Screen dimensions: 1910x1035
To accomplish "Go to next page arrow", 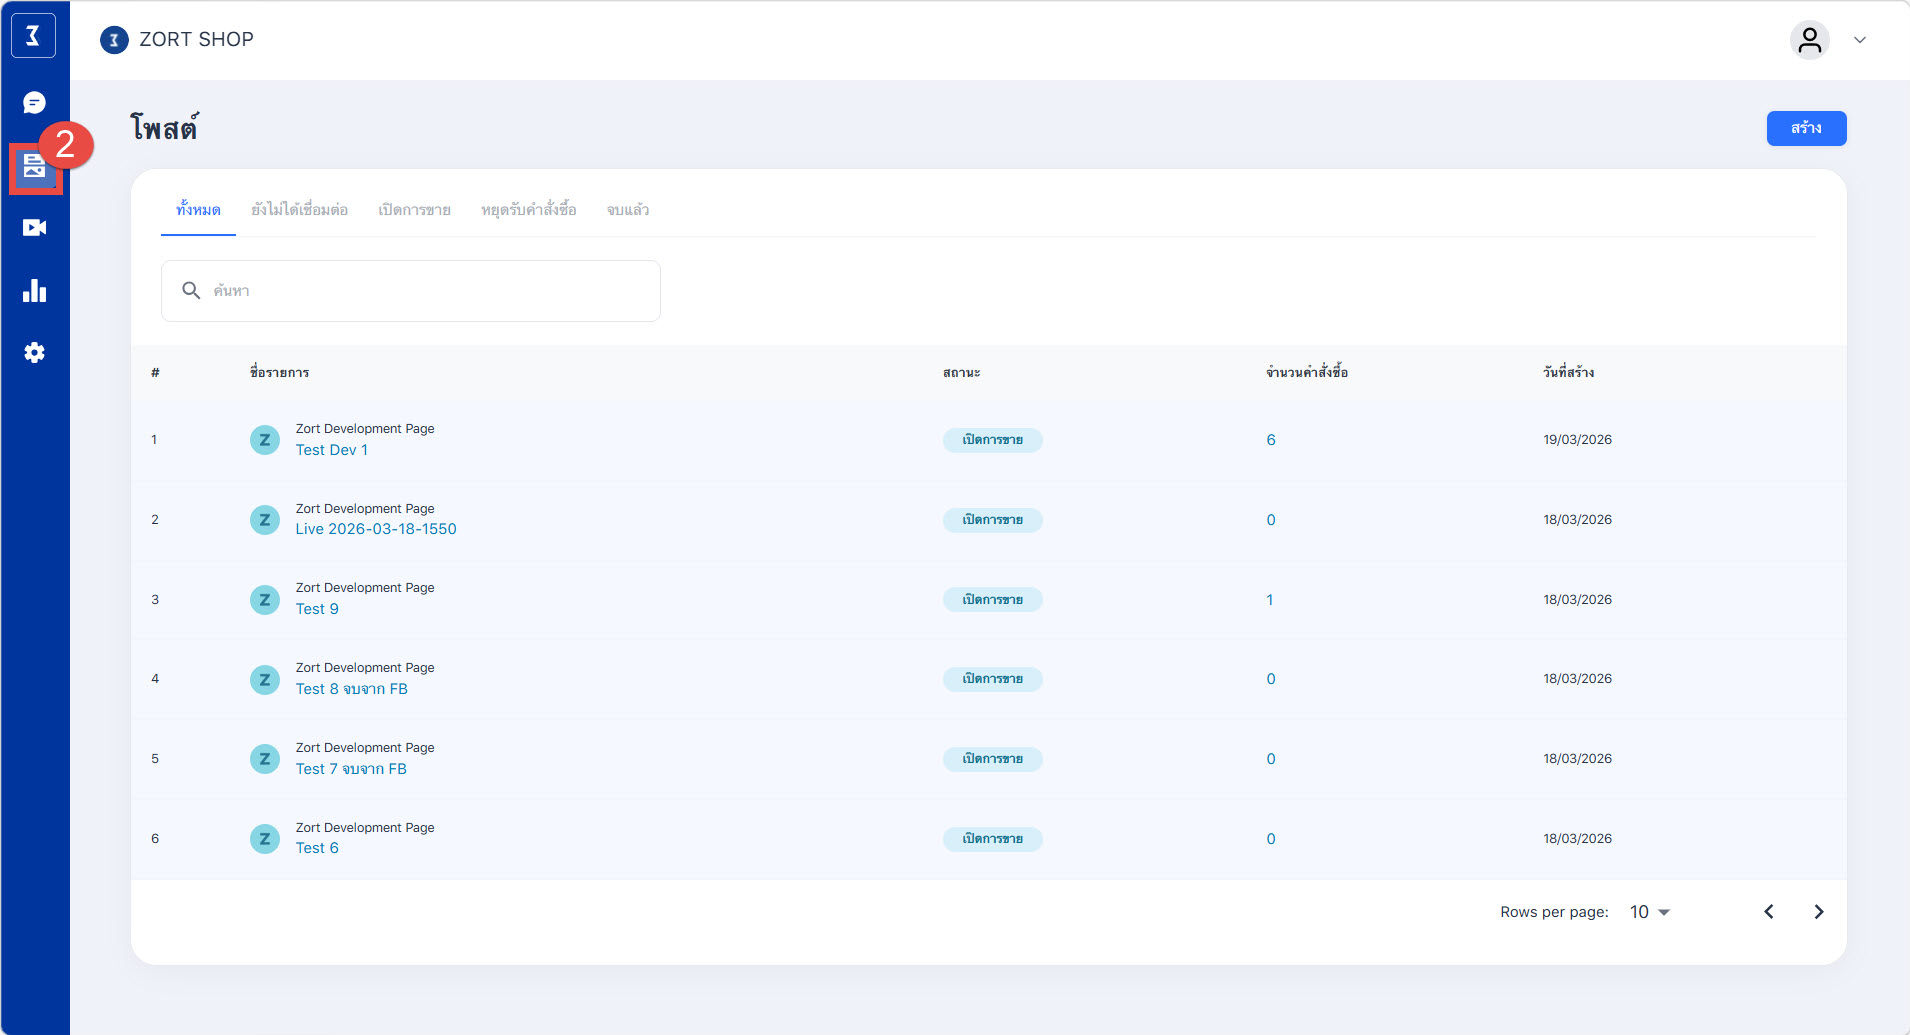I will (1818, 912).
